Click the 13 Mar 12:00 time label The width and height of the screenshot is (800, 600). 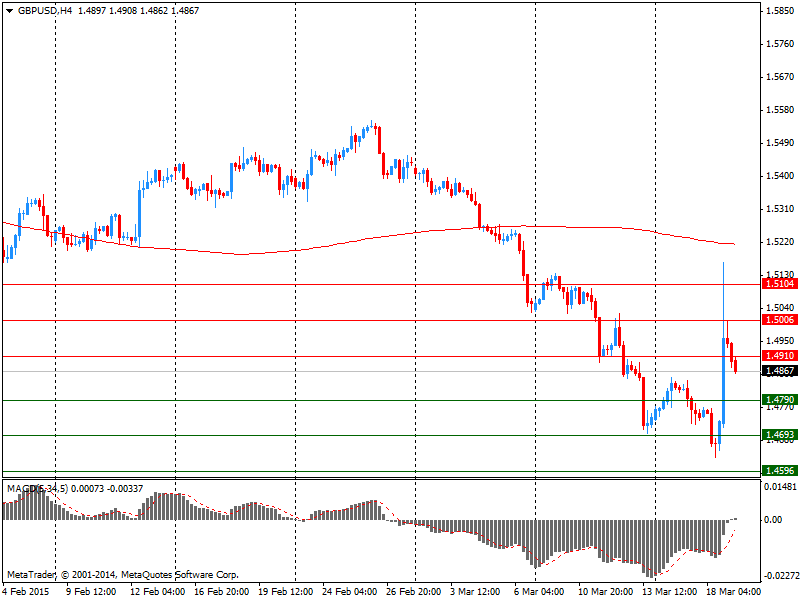(x=669, y=591)
